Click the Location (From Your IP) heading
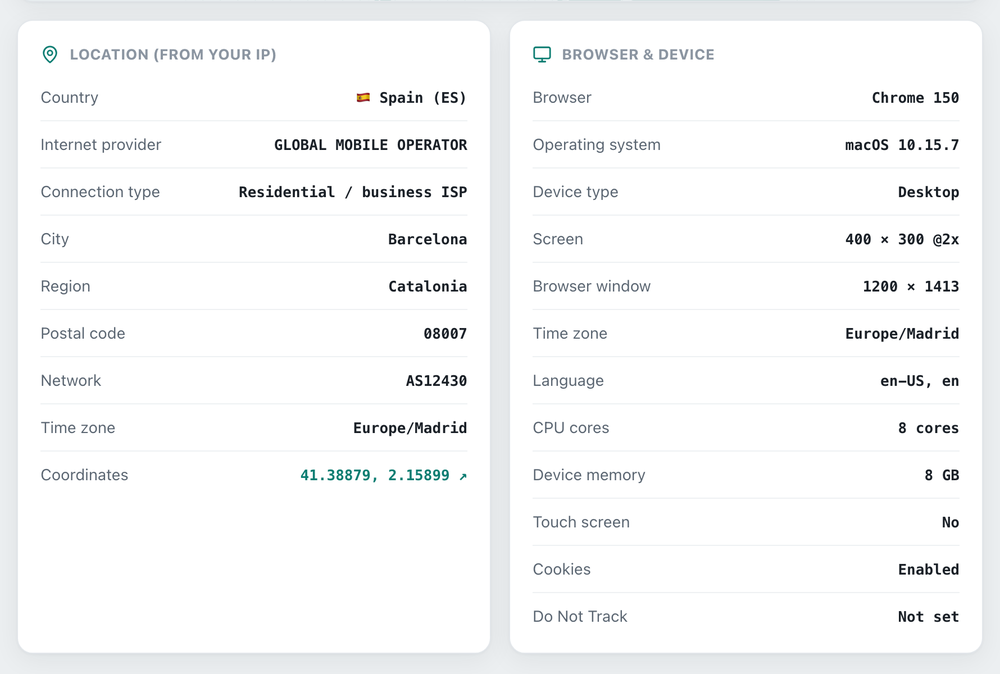Screen dimensions: 1000x674 point(173,55)
